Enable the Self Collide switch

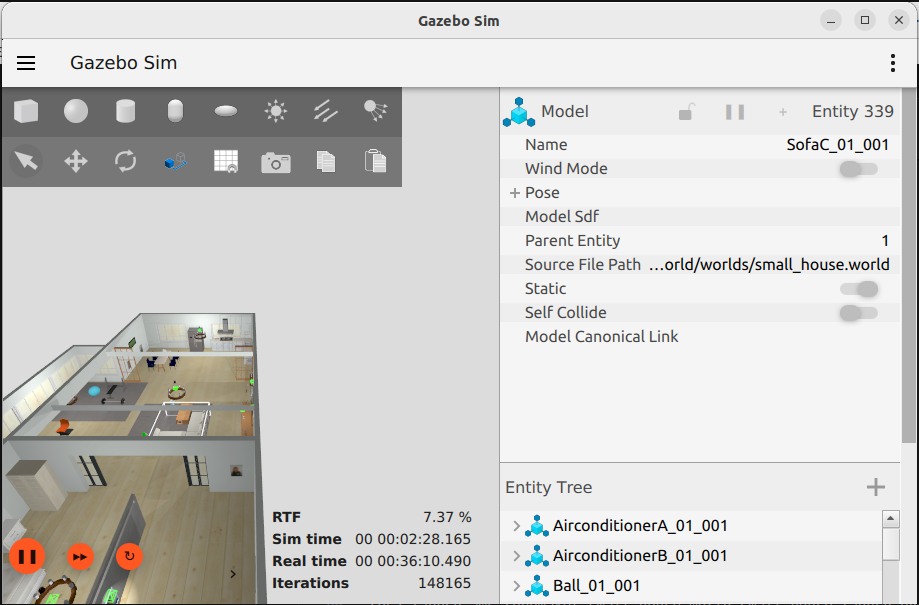[x=858, y=313]
